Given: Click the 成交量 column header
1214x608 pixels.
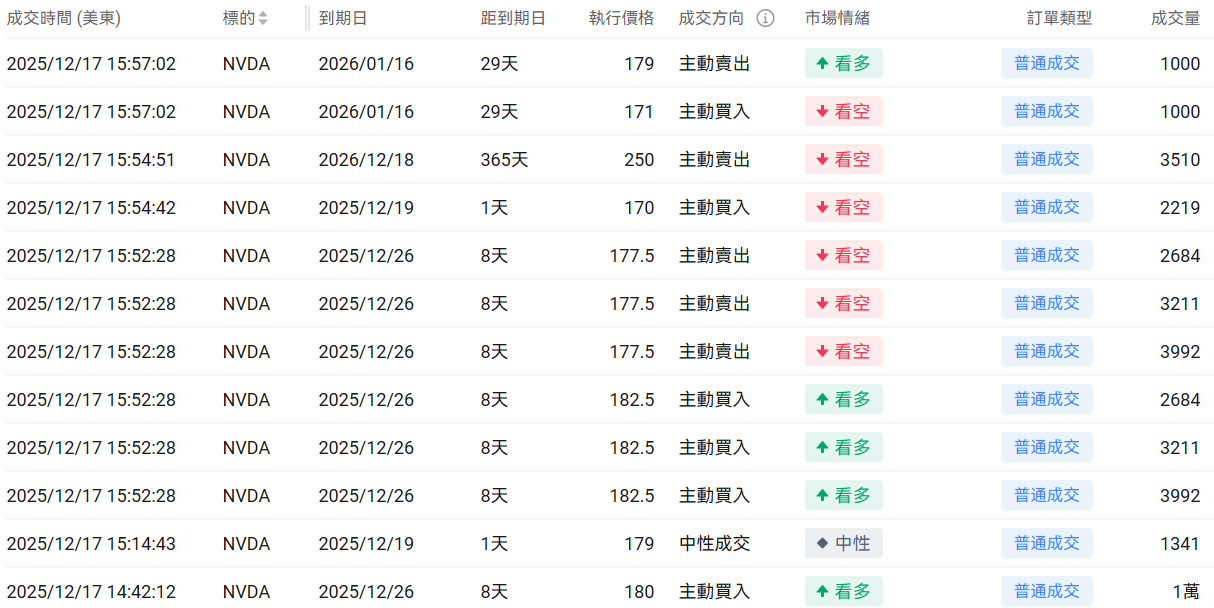Looking at the screenshot, I should (x=1175, y=18).
